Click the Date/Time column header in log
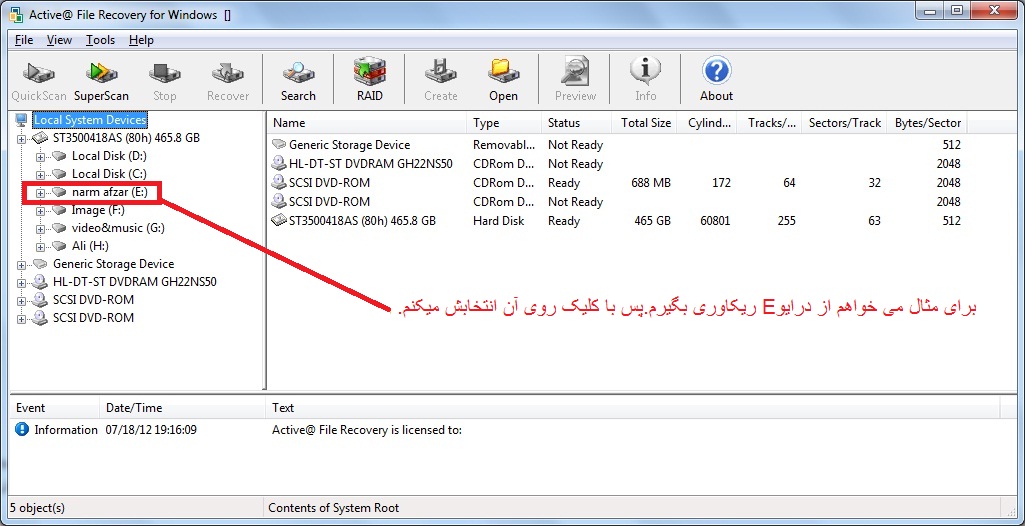Image resolution: width=1025 pixels, height=526 pixels. [x=183, y=408]
